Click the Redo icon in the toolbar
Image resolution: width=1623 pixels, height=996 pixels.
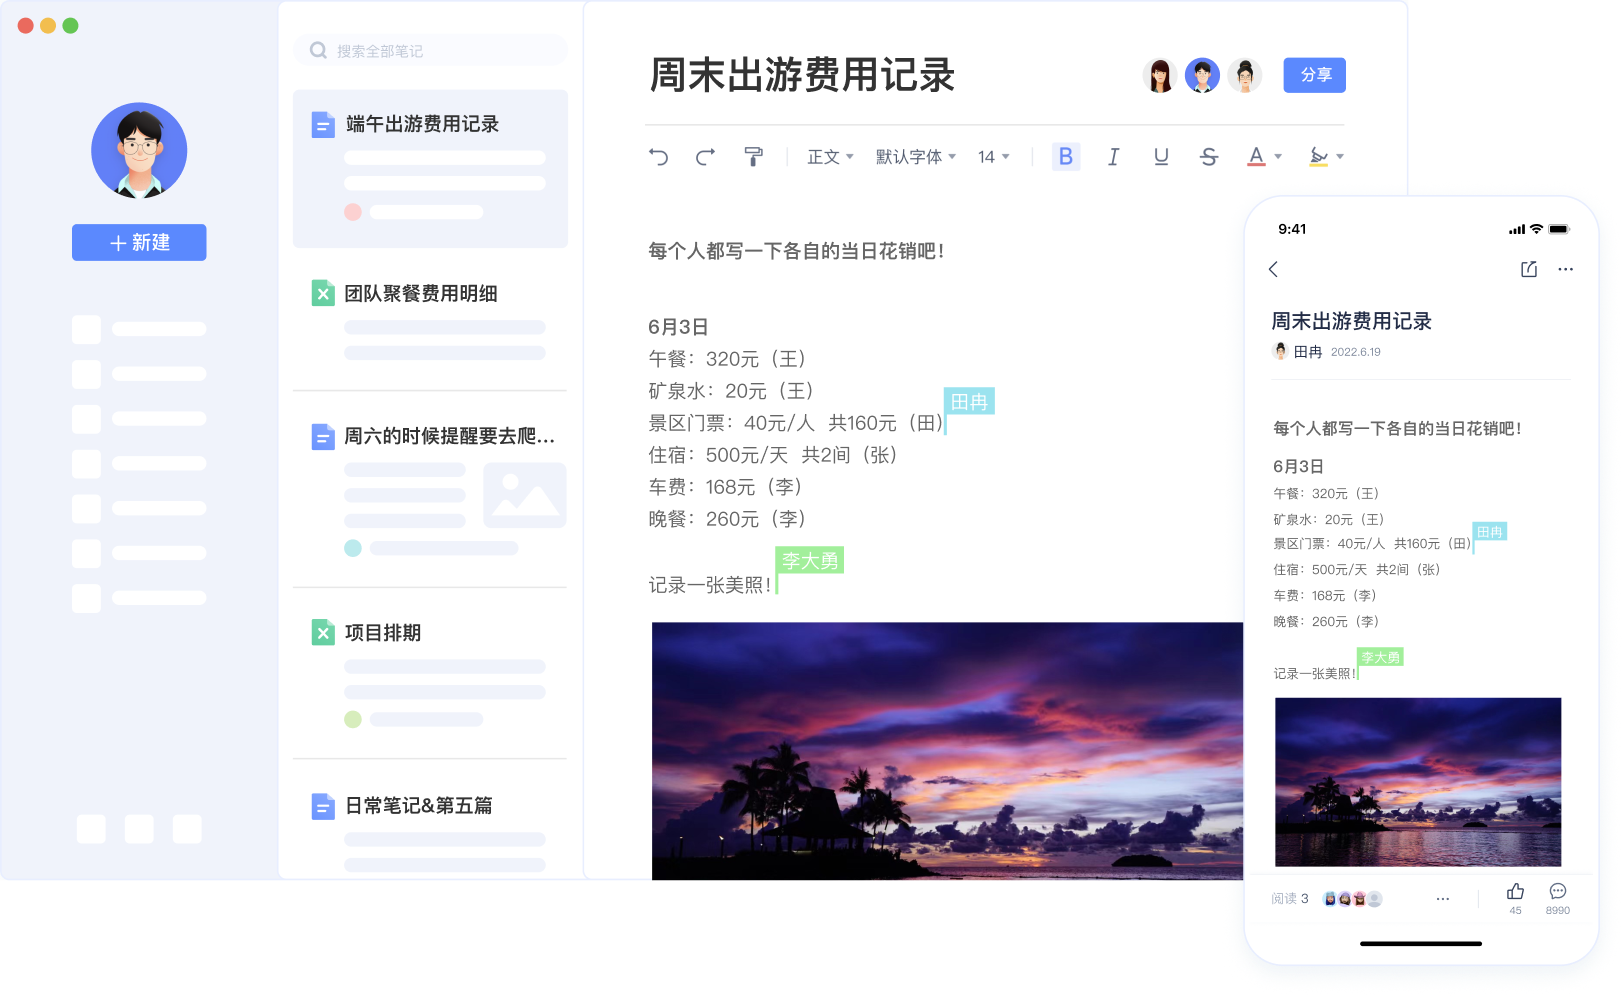coord(705,157)
